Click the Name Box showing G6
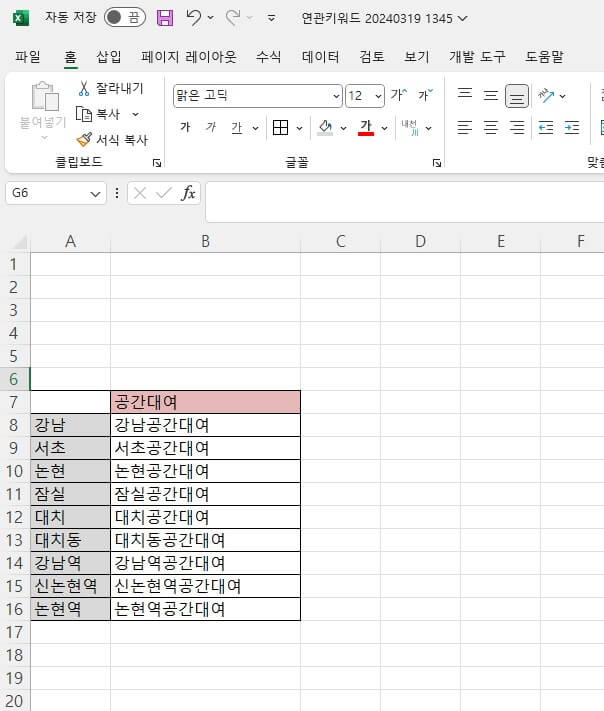This screenshot has width=604, height=711. (56, 193)
